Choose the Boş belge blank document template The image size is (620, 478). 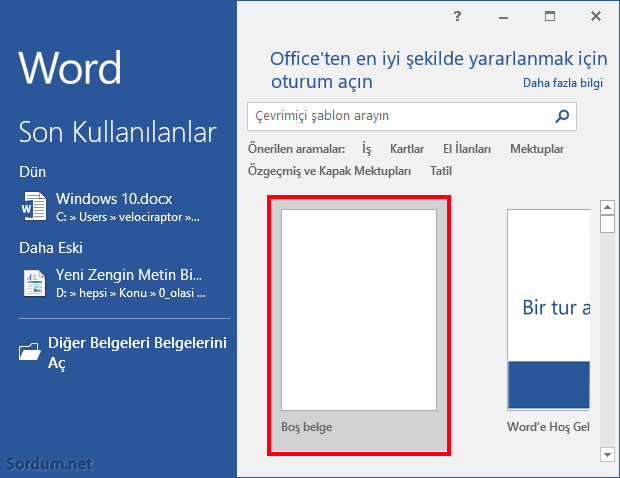[x=359, y=325]
